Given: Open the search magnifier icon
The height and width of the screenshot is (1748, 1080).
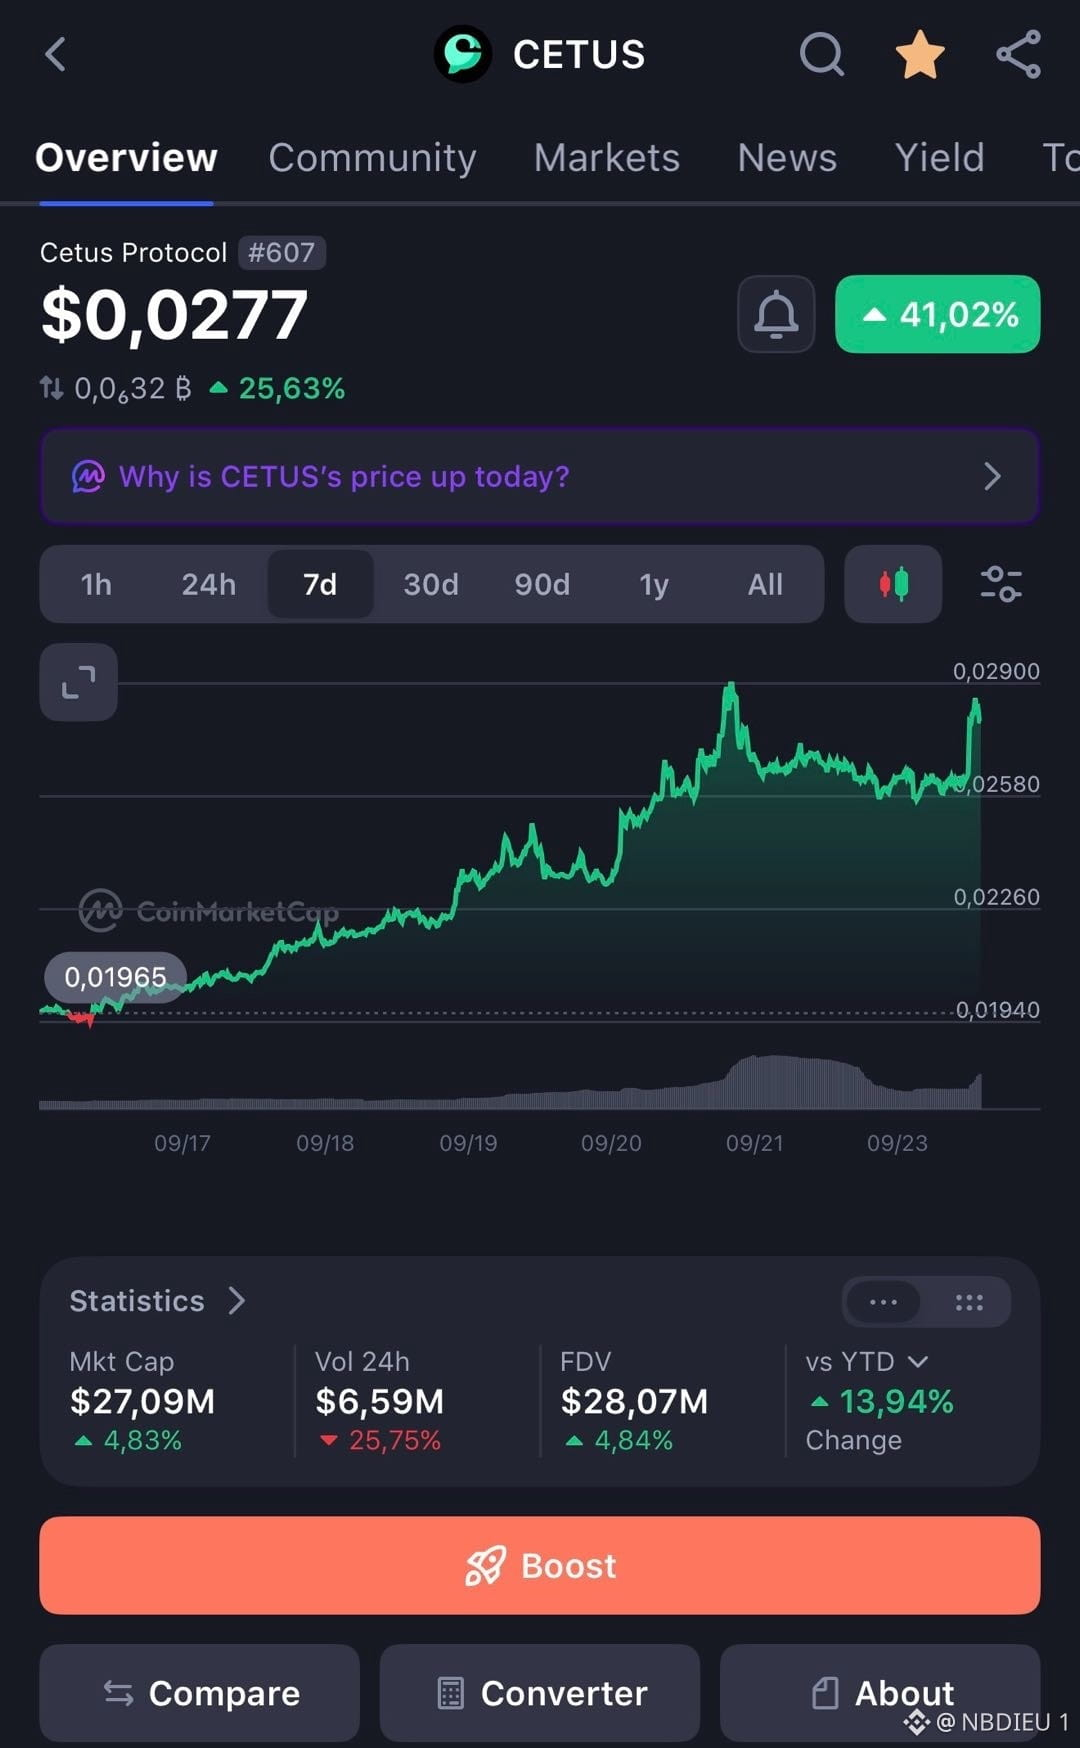Looking at the screenshot, I should tap(822, 54).
